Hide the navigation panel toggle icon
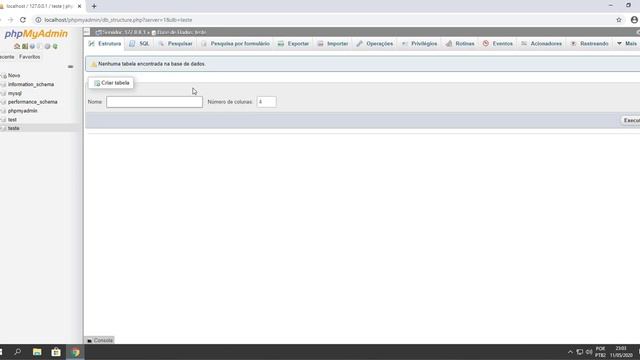The width and height of the screenshot is (640, 360). click(x=87, y=32)
